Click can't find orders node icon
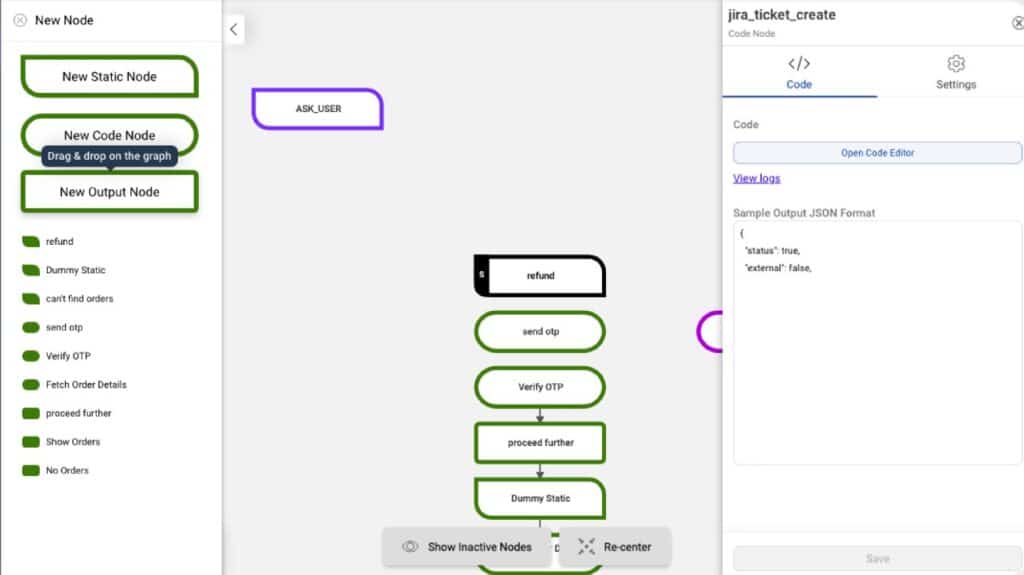 tap(31, 299)
